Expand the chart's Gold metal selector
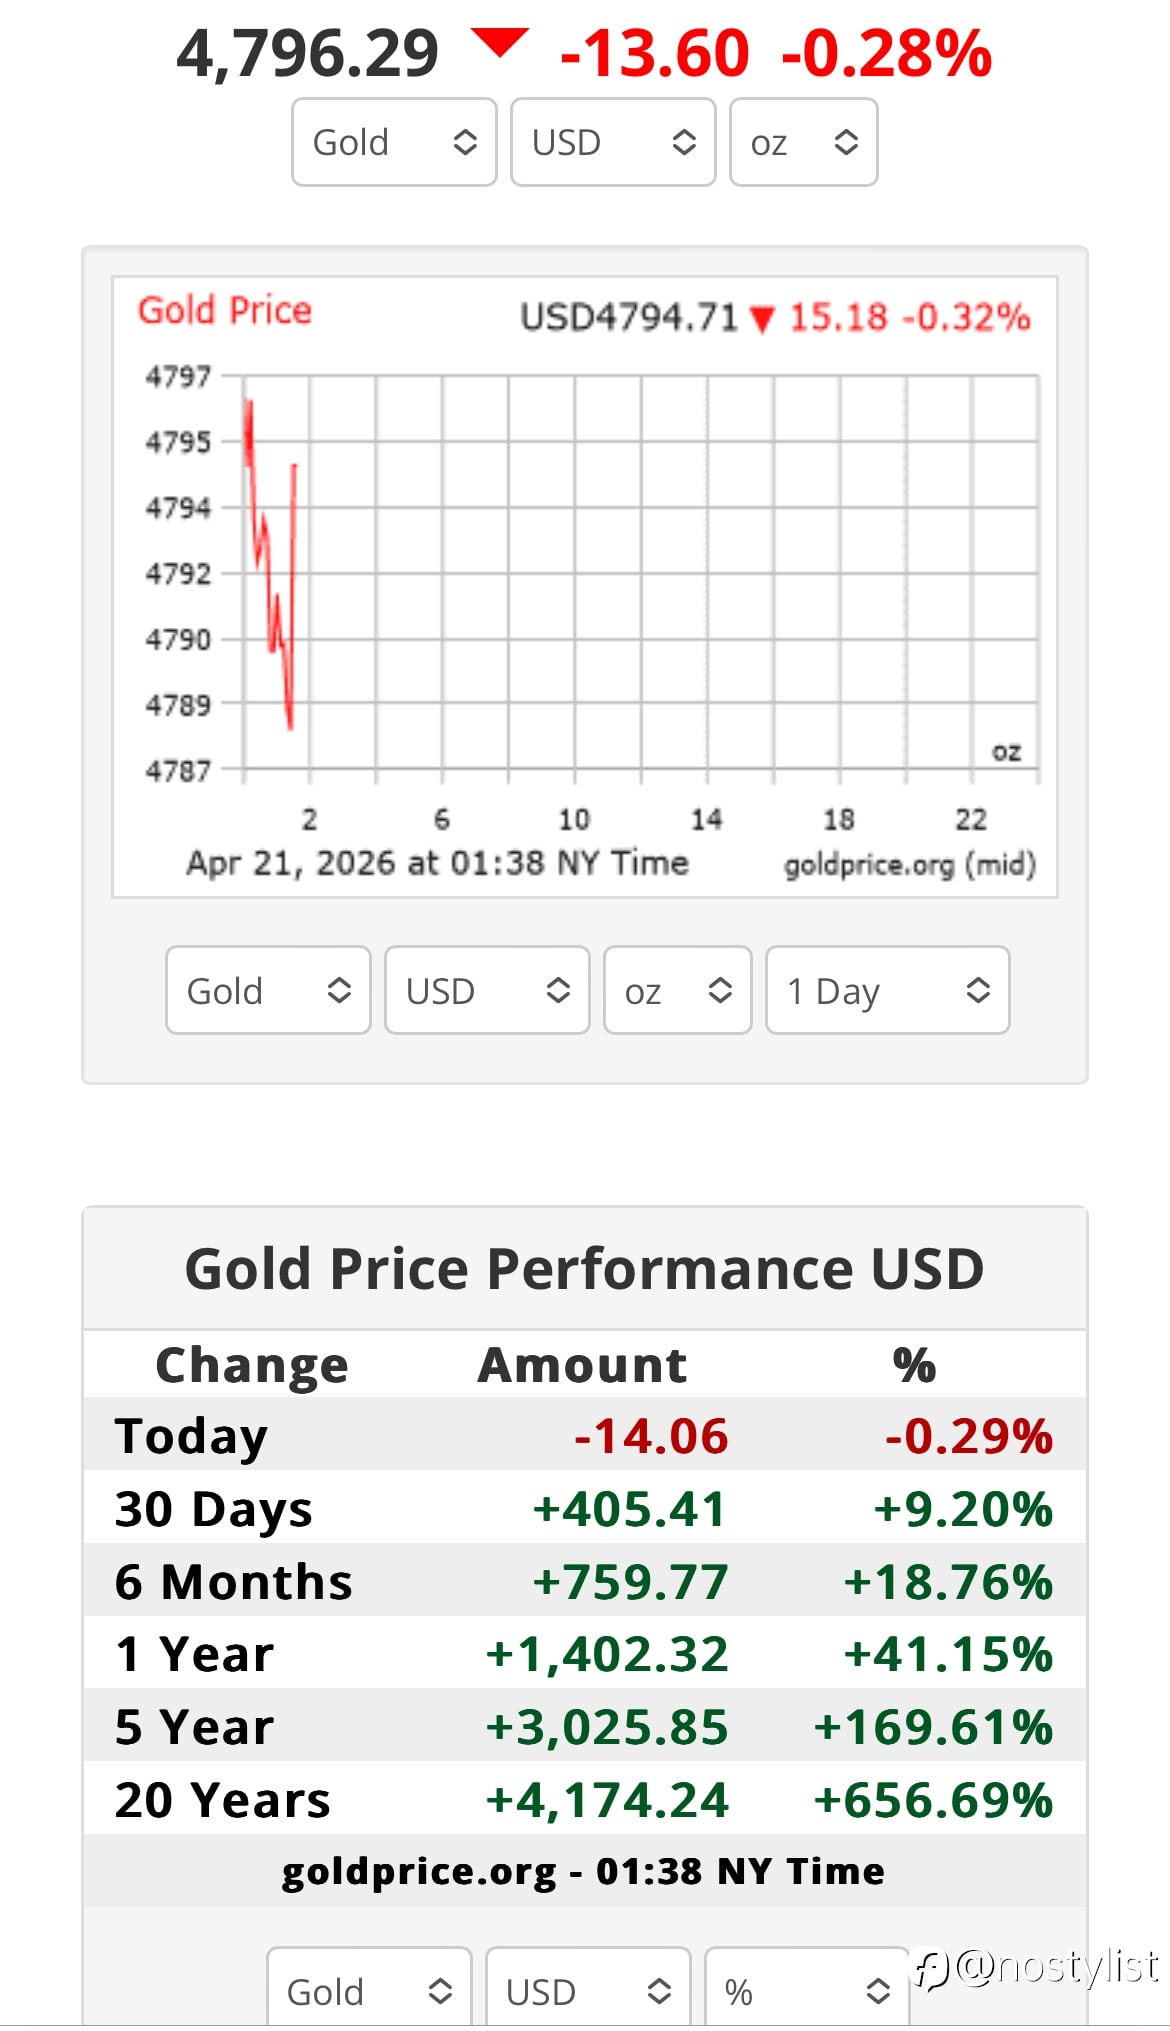Viewport: 1170px width, 2031px height. point(268,990)
